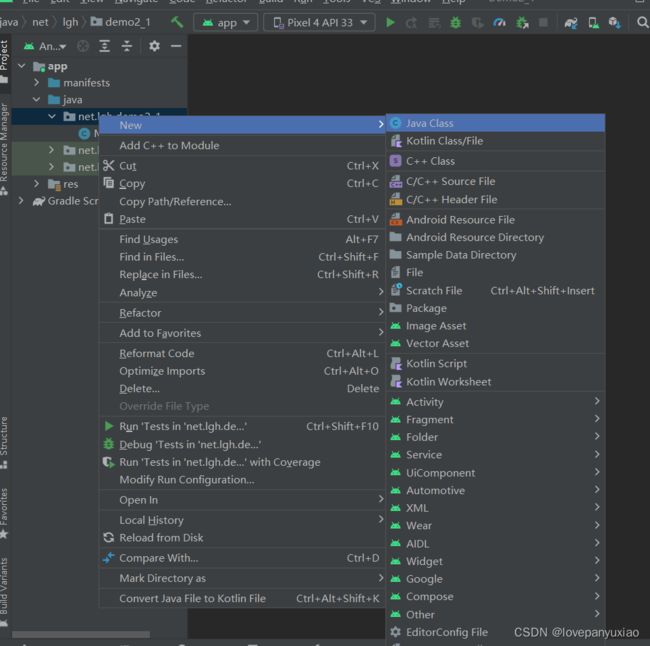Expand the Gradle Scripts node
This screenshot has height=646, width=650.
click(x=21, y=201)
